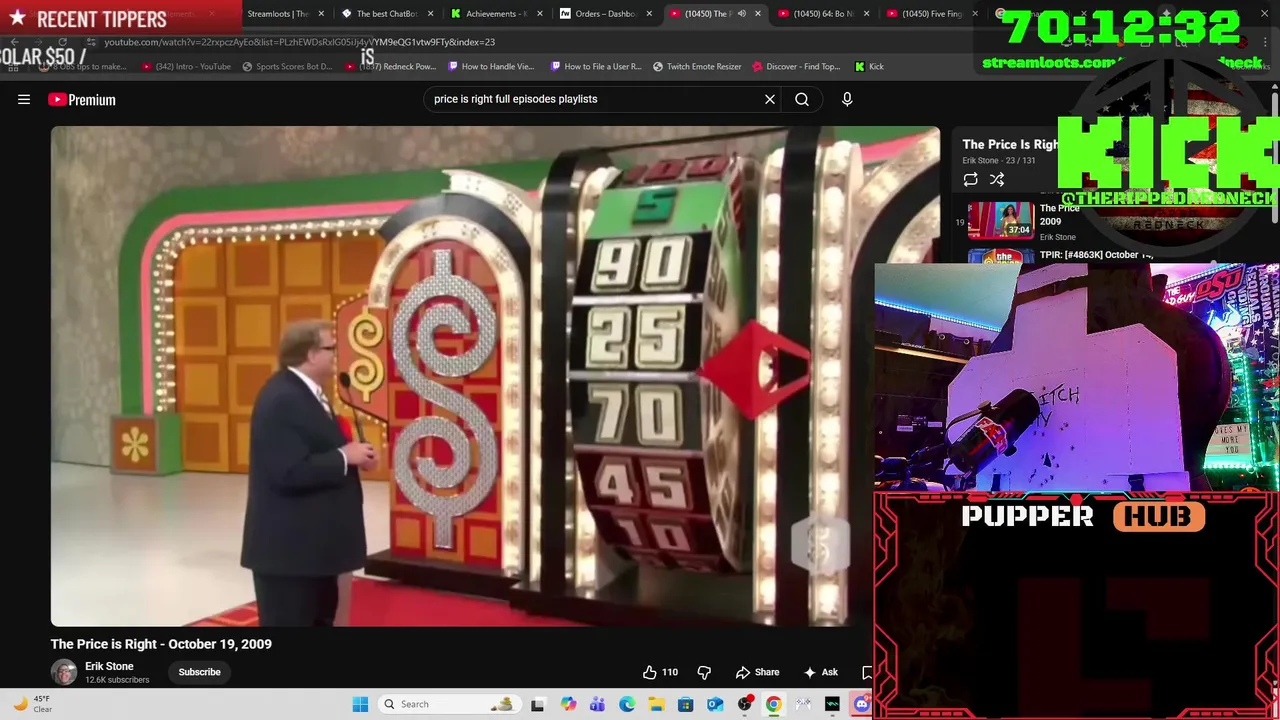This screenshot has height=720, width=1280.
Task: Open Microsoft Store taskbar icon
Action: pos(685,704)
